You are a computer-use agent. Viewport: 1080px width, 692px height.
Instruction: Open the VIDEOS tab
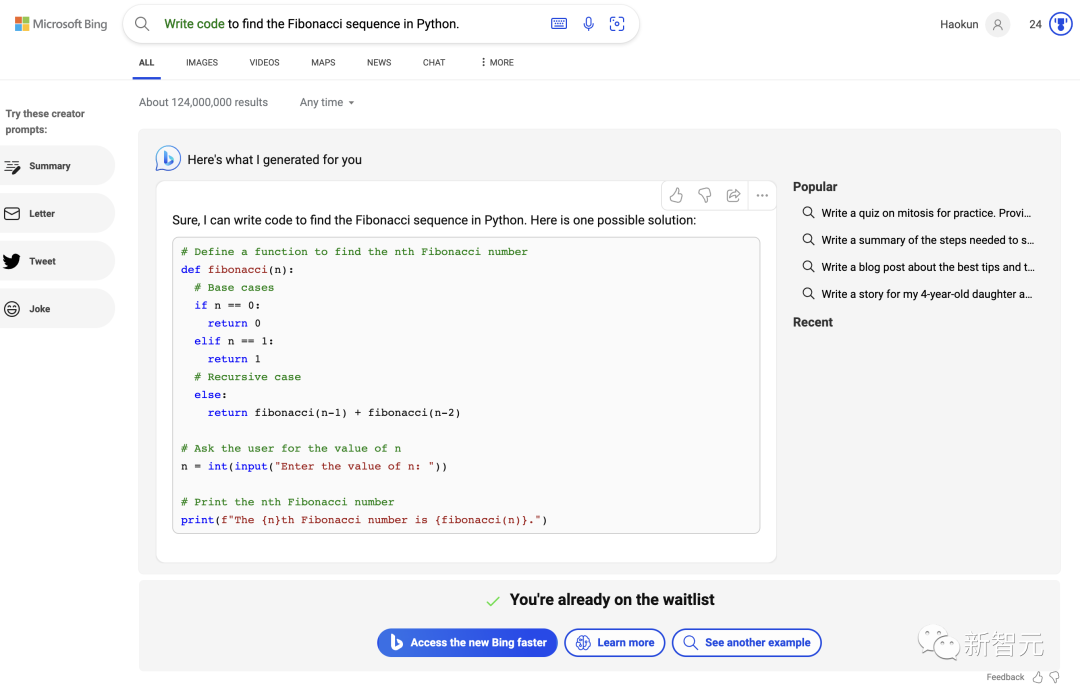click(265, 62)
